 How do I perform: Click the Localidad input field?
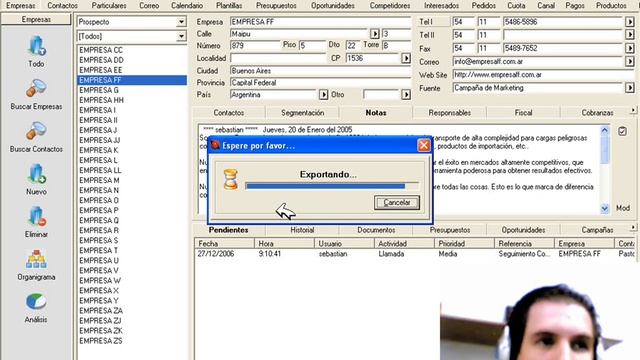pyautogui.click(x=278, y=58)
